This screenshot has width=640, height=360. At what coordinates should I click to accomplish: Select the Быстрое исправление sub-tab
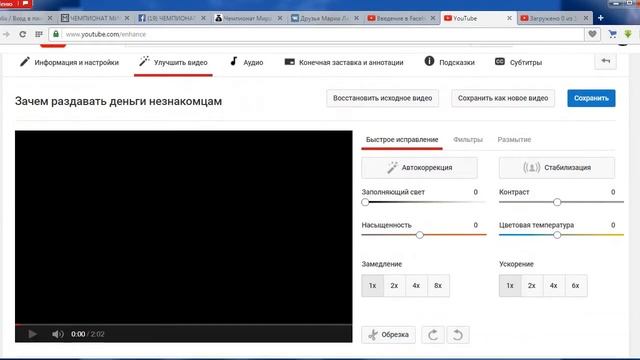coord(402,140)
